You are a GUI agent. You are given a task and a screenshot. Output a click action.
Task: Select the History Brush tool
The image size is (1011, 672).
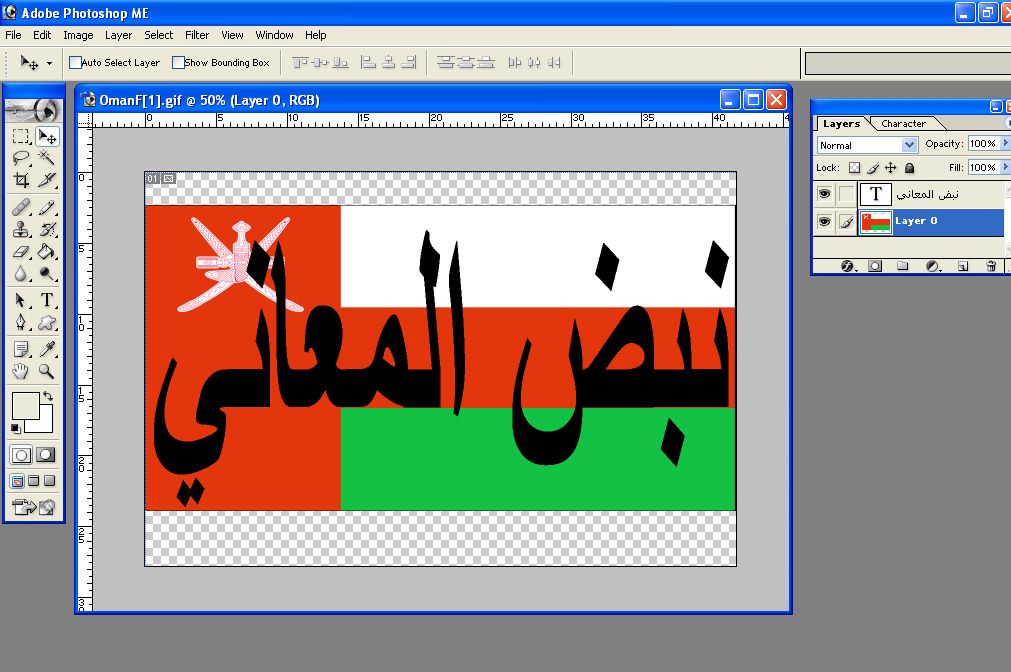[x=47, y=230]
